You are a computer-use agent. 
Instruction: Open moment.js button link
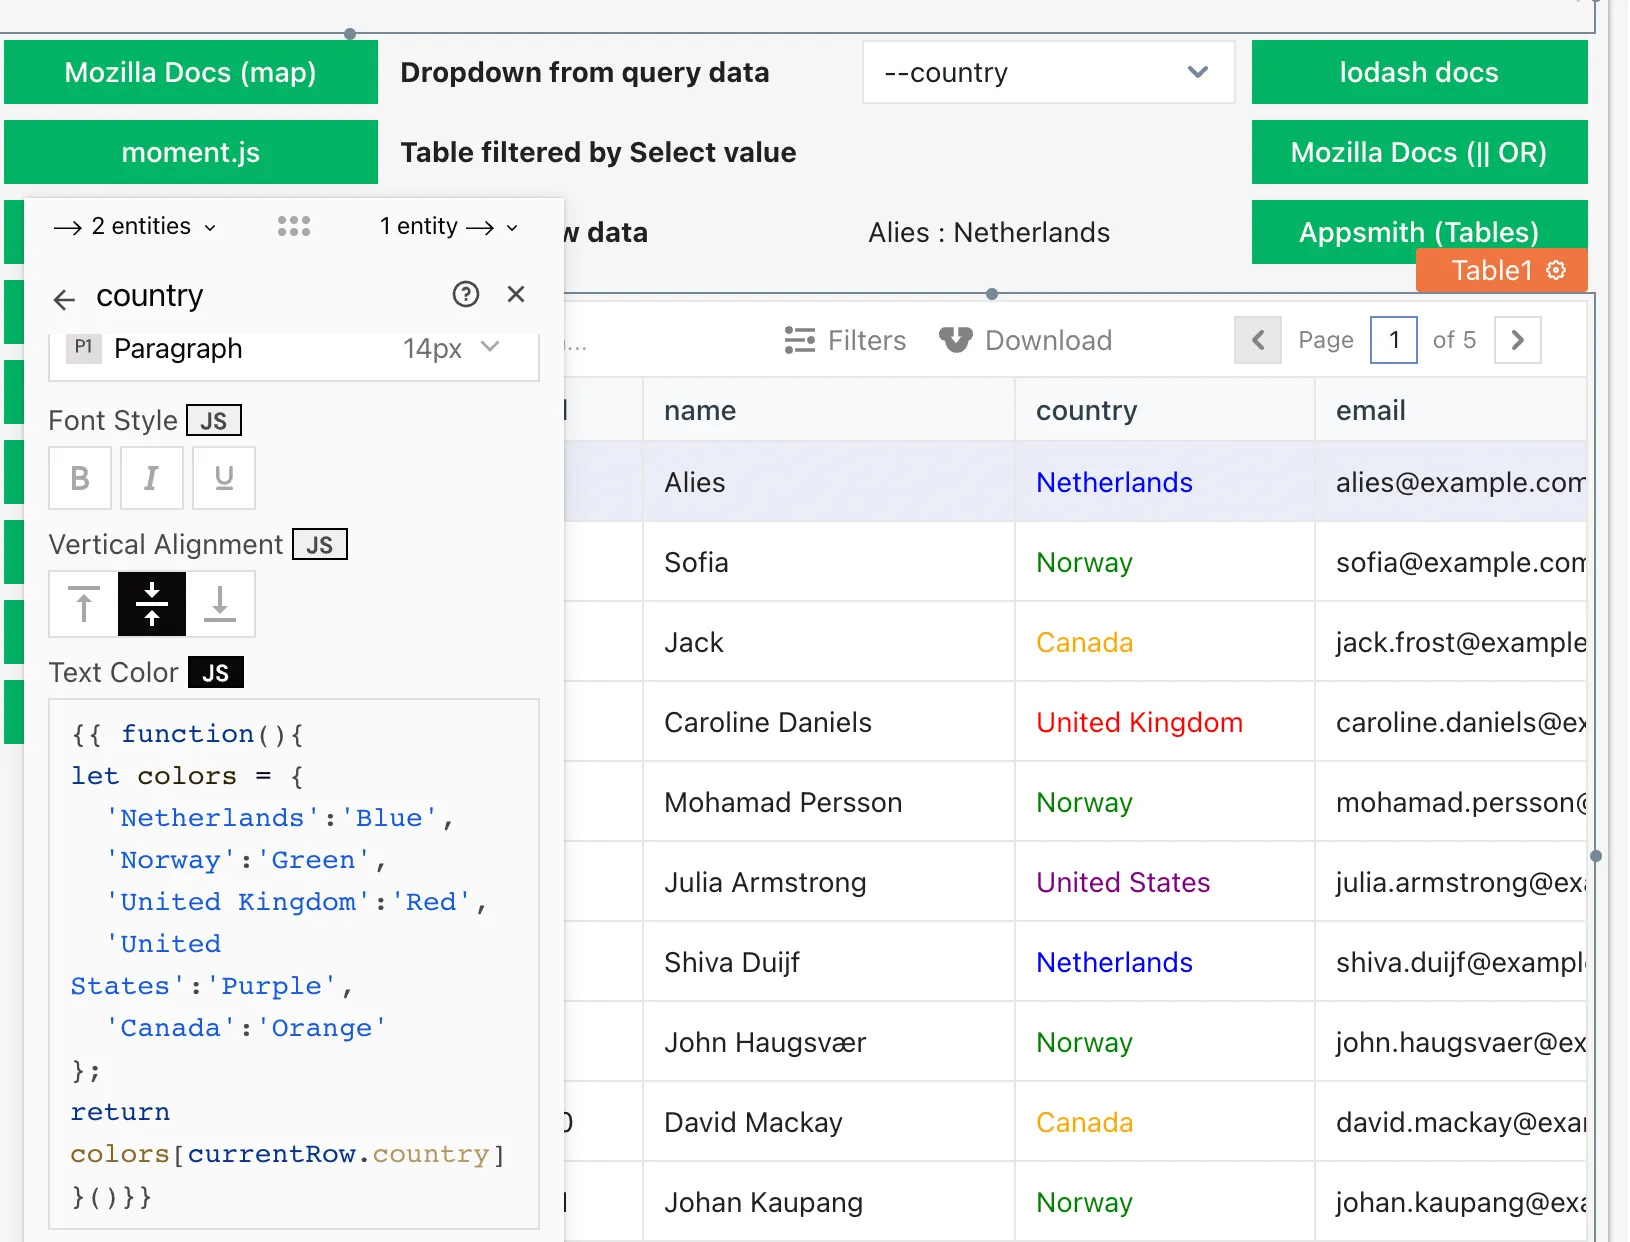coord(191,152)
